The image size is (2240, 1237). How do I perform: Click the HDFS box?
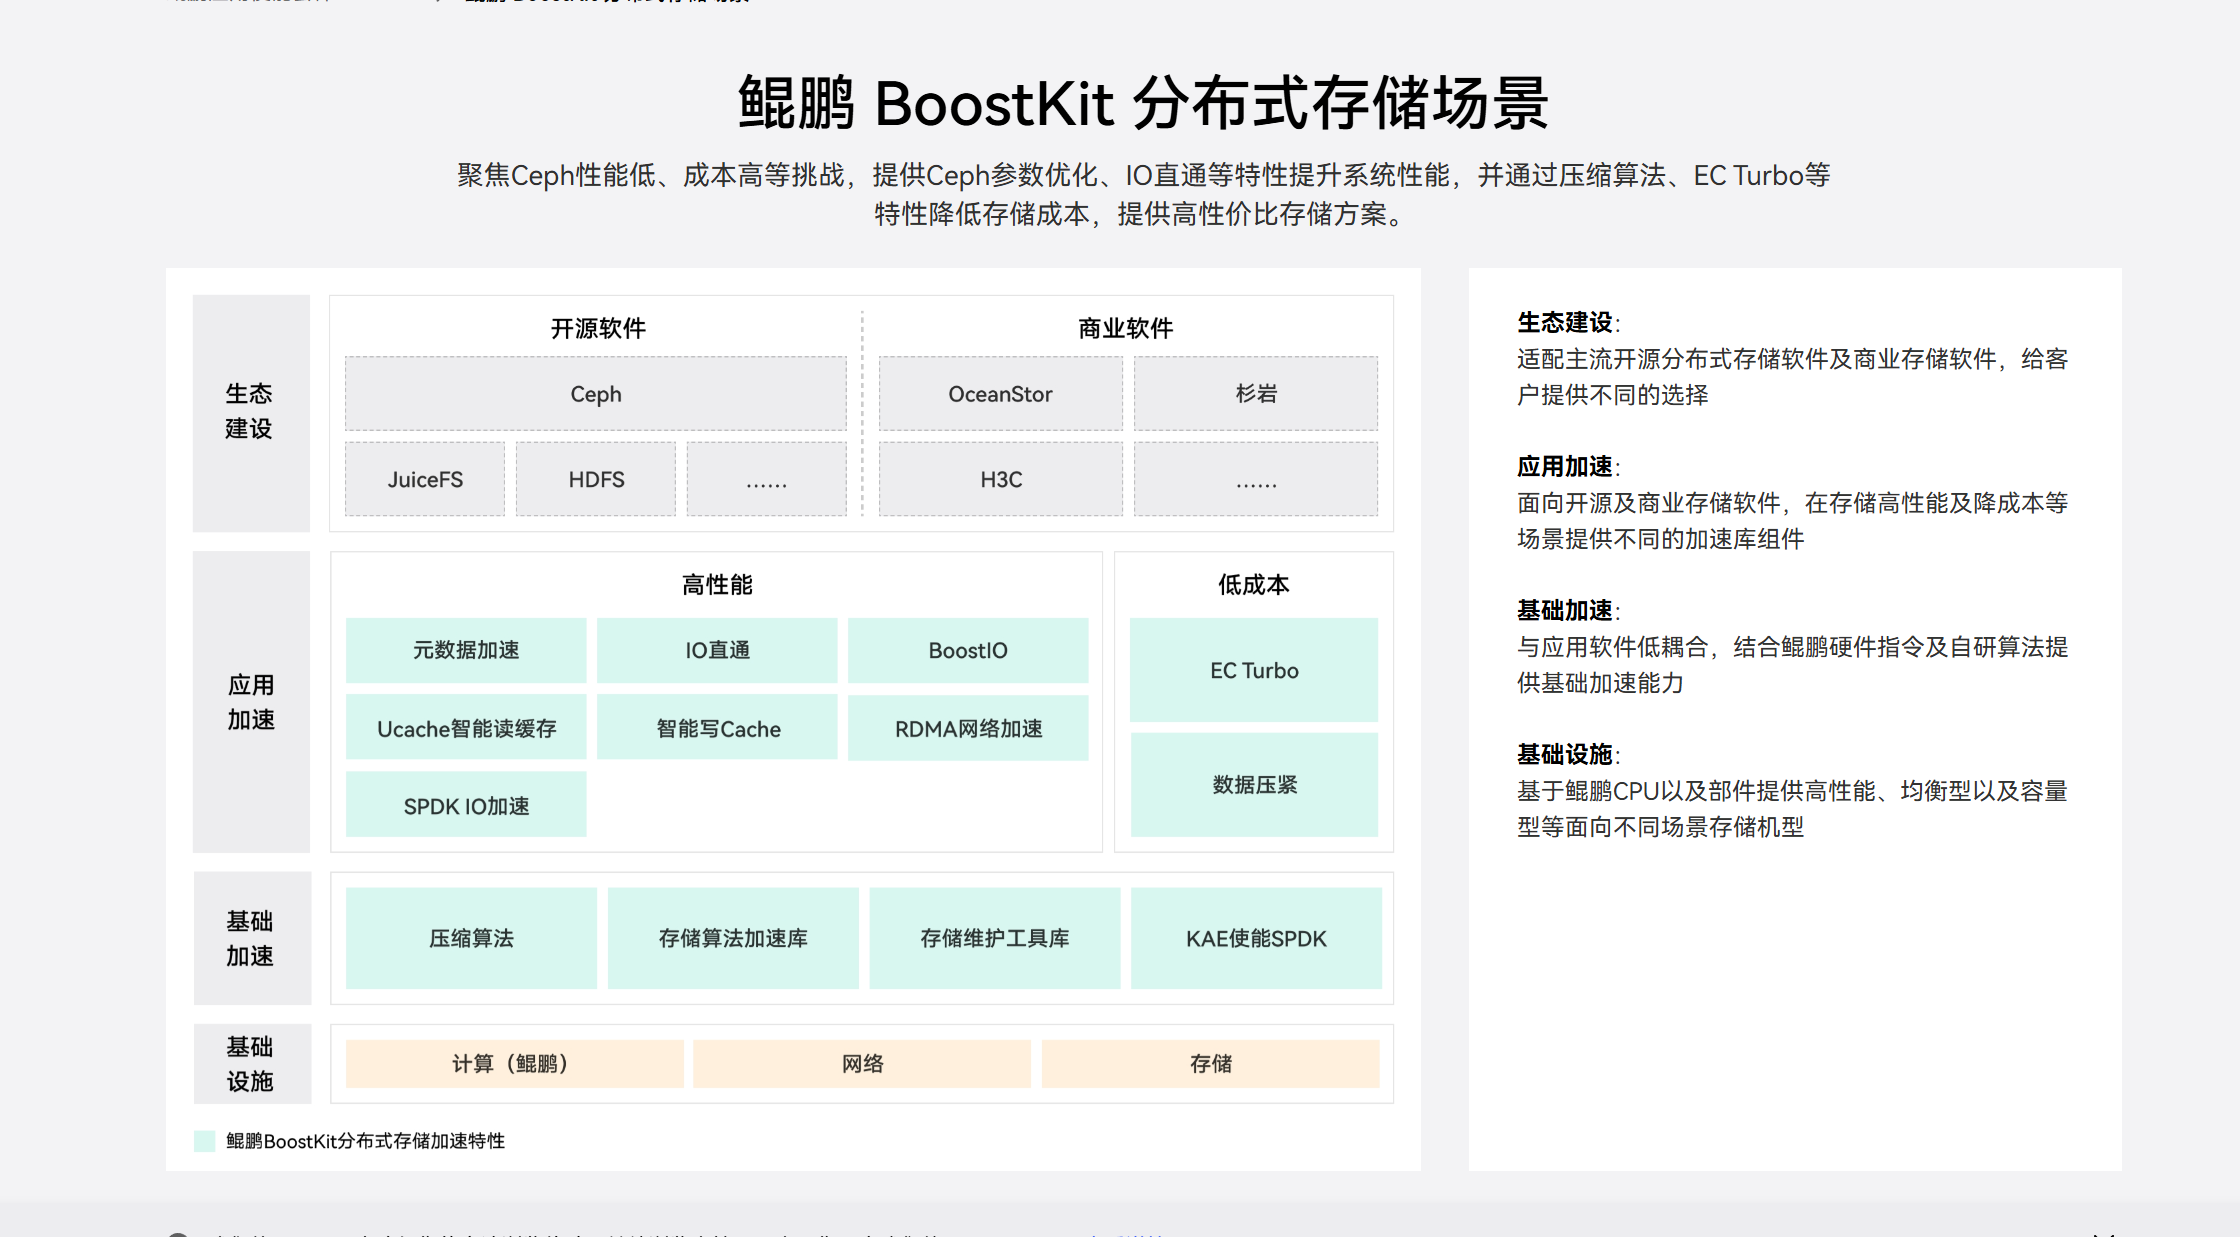(596, 479)
